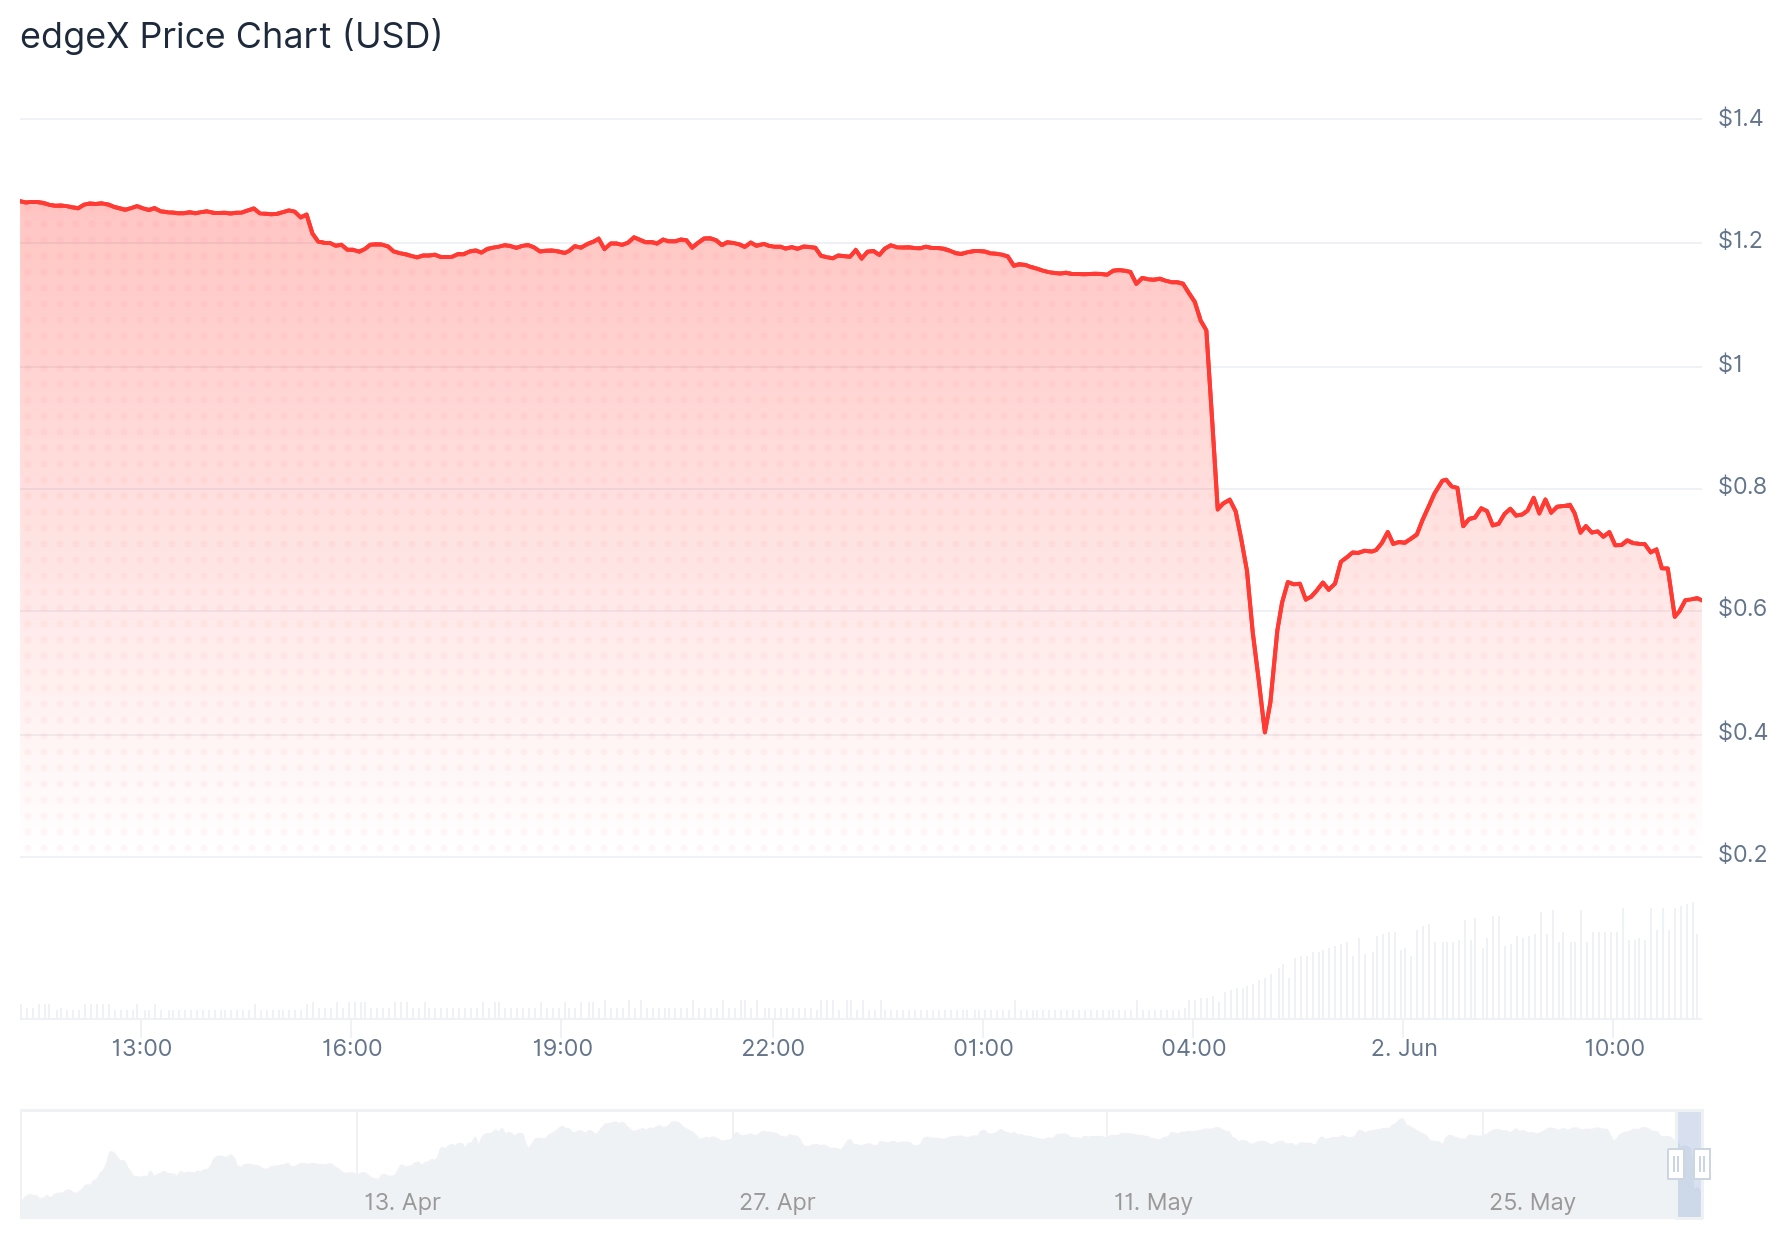
Task: Click the 04:00 time axis label
Action: pyautogui.click(x=1193, y=1048)
